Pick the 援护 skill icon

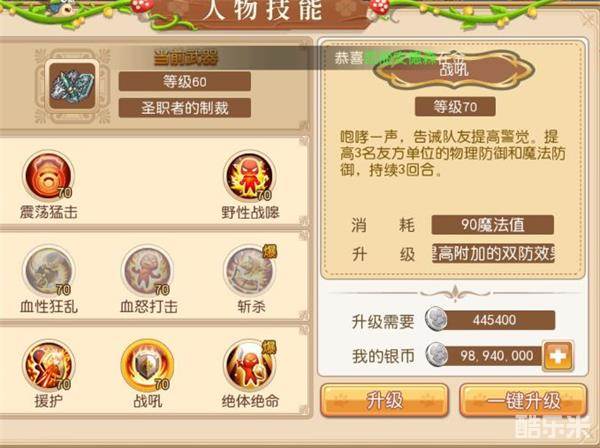click(x=48, y=365)
